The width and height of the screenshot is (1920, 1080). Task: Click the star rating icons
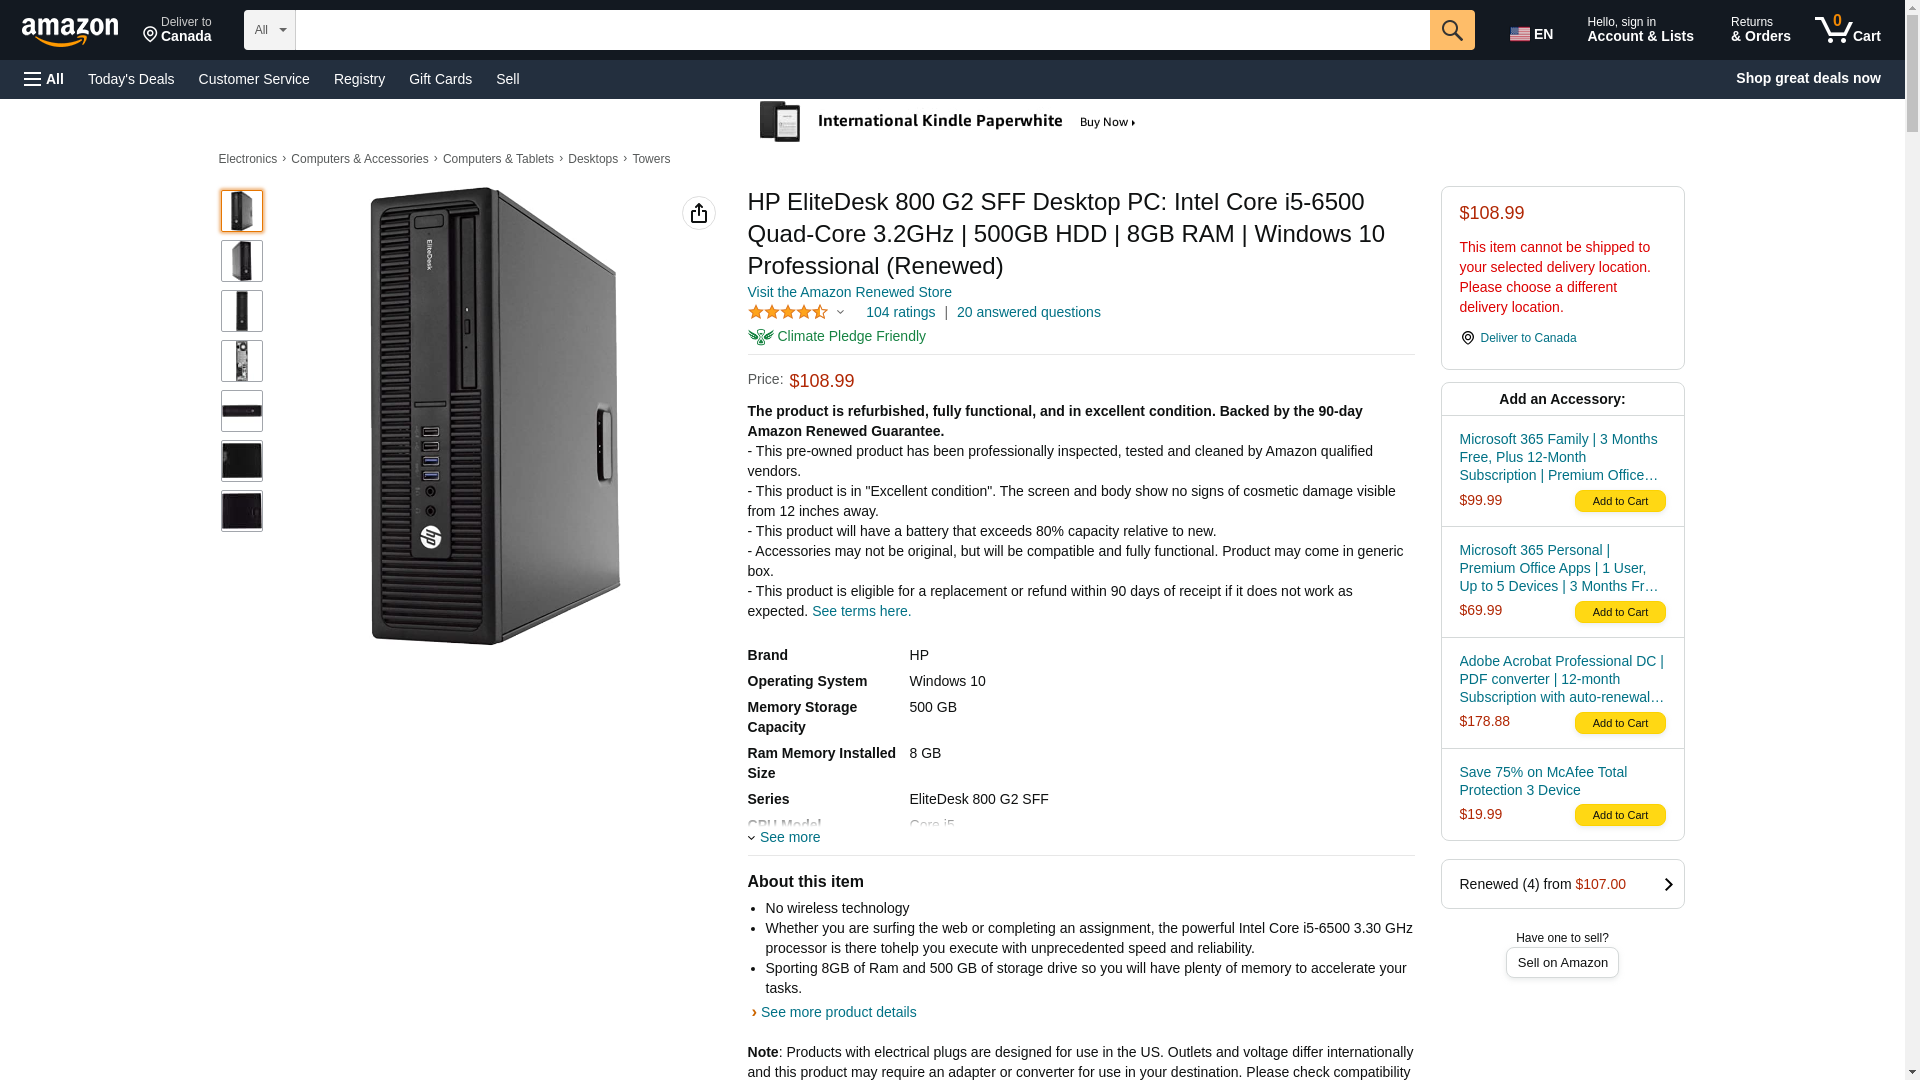pos(788,312)
